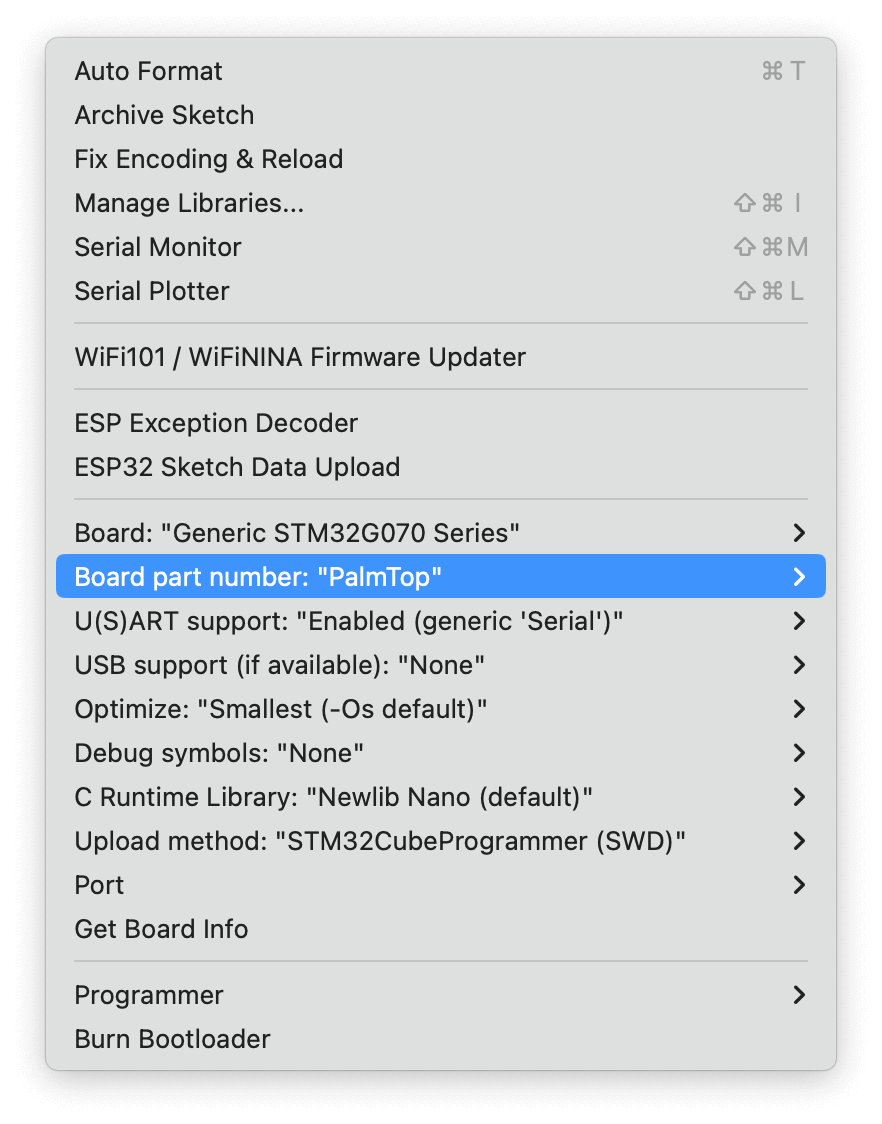The height and width of the screenshot is (1124, 882).
Task: Open Manage Libraries... dialog
Action: coord(440,203)
